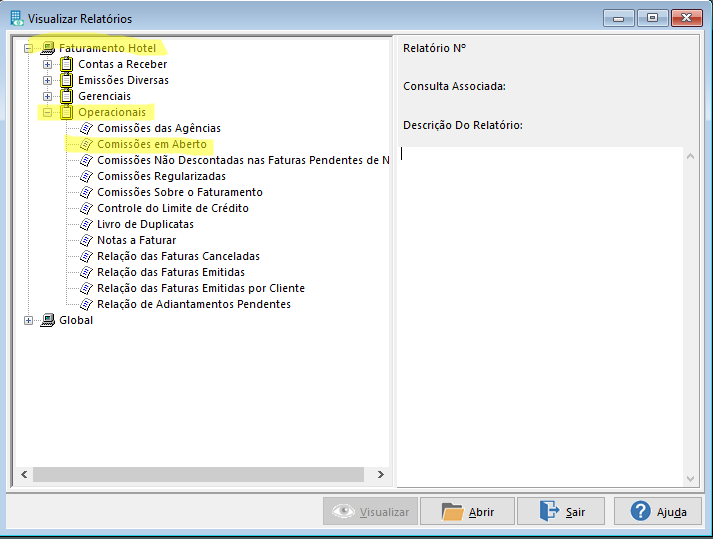Minimize the Visualizar Relatórios window
The height and width of the screenshot is (539, 713).
(618, 18)
